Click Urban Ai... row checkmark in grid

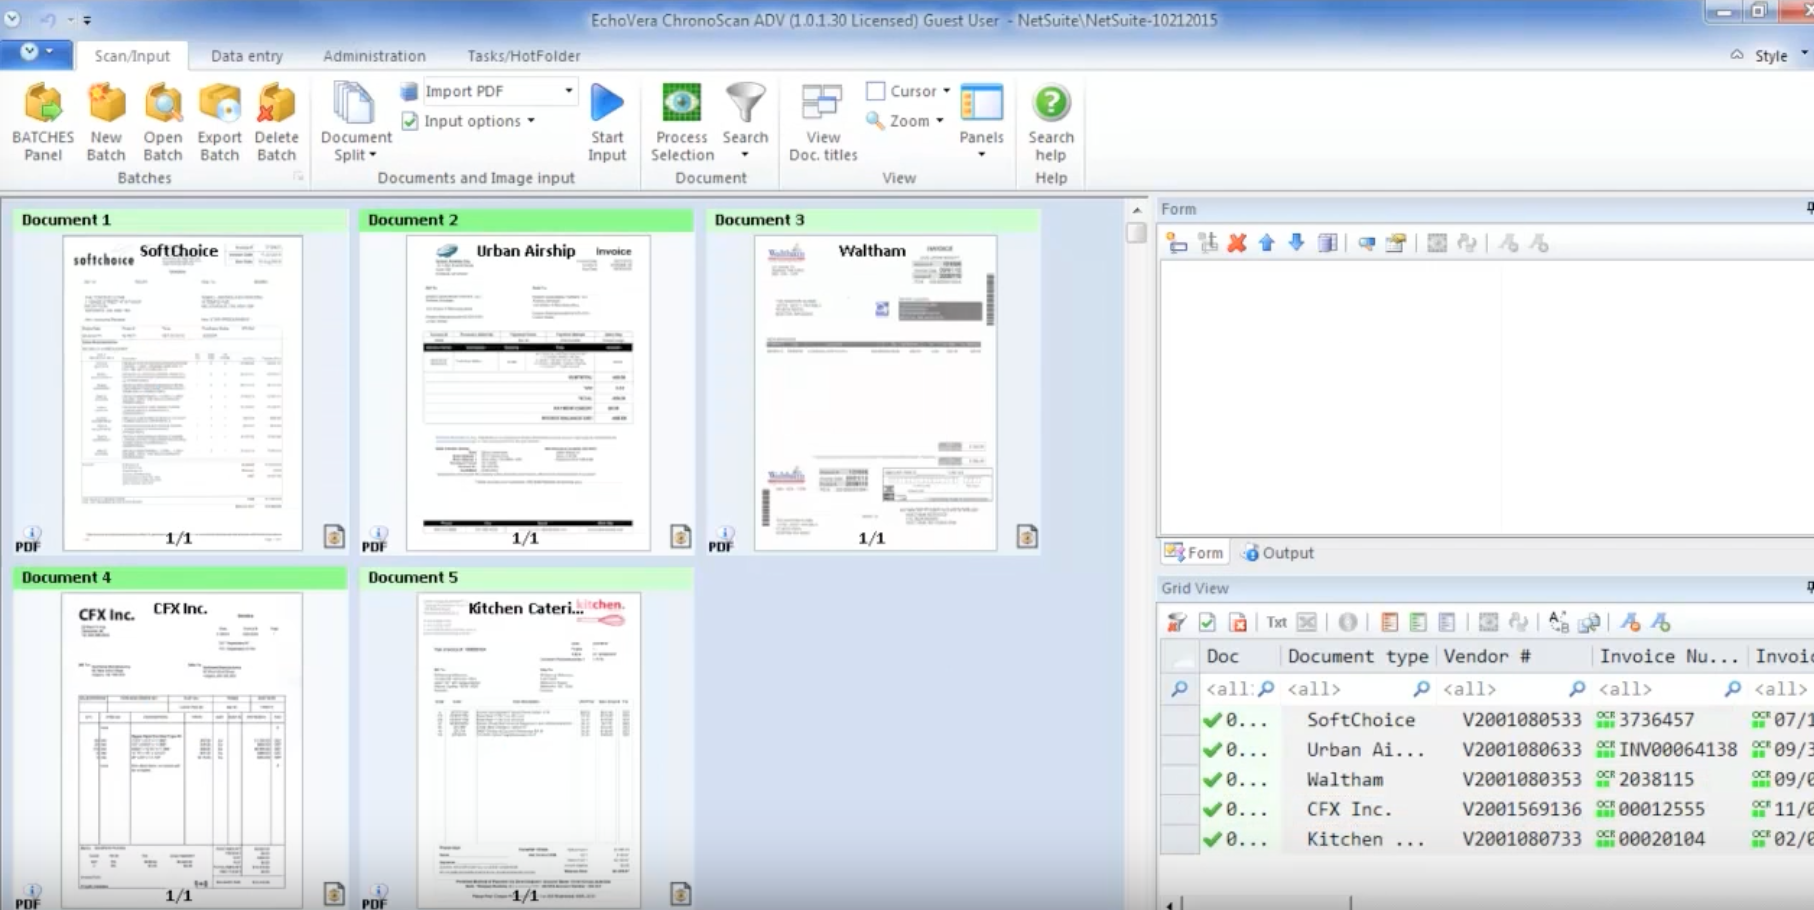[1212, 750]
